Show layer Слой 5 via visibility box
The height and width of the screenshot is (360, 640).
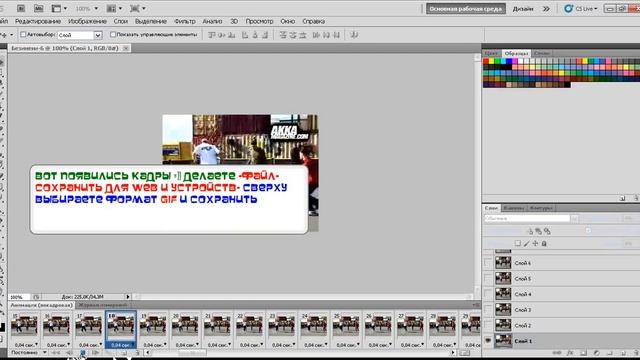488,279
